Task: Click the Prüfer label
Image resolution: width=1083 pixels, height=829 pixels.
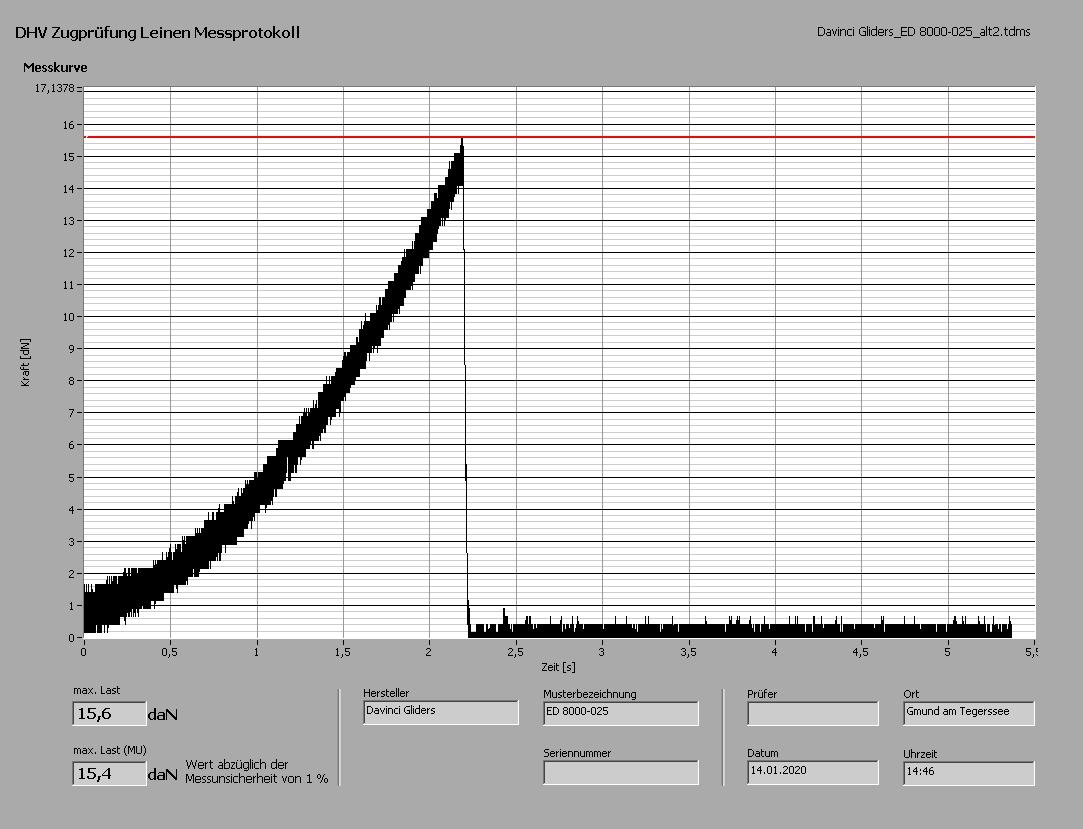Action: coord(763,694)
